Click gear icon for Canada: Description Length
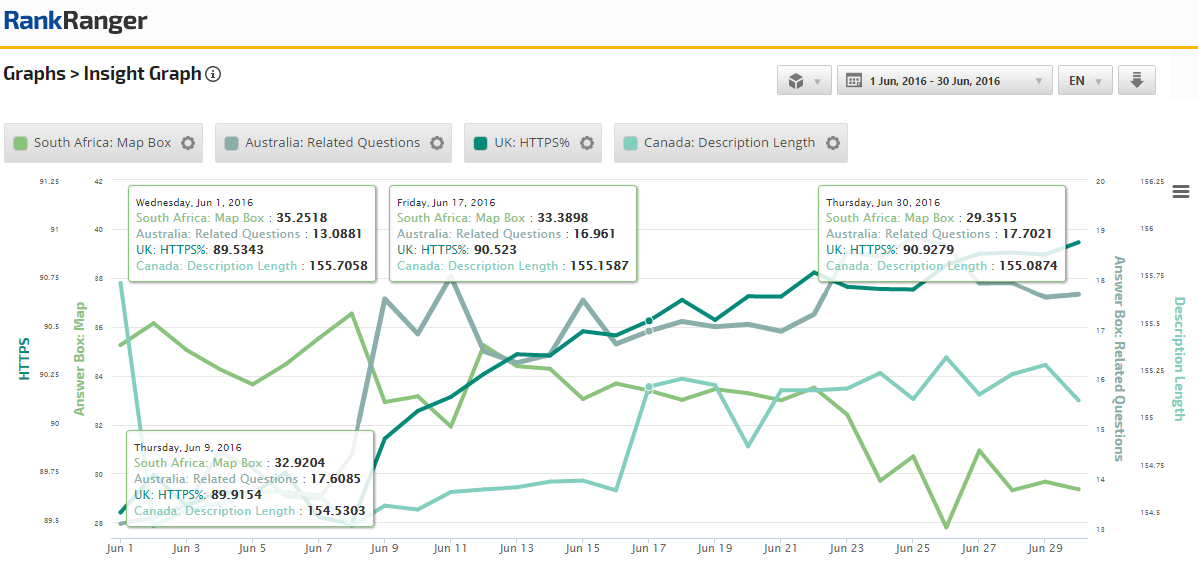Image resolution: width=1198 pixels, height=565 pixels. [832, 143]
